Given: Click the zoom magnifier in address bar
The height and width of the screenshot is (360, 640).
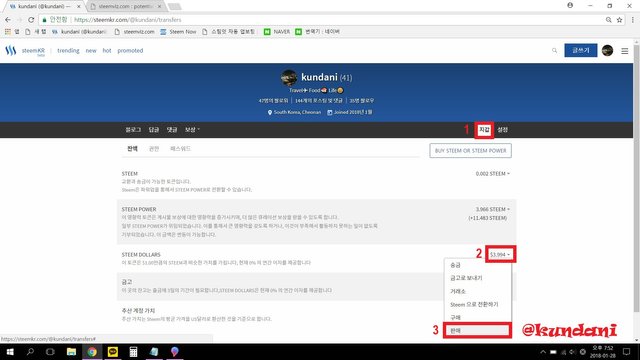Looking at the screenshot, I should [609, 20].
